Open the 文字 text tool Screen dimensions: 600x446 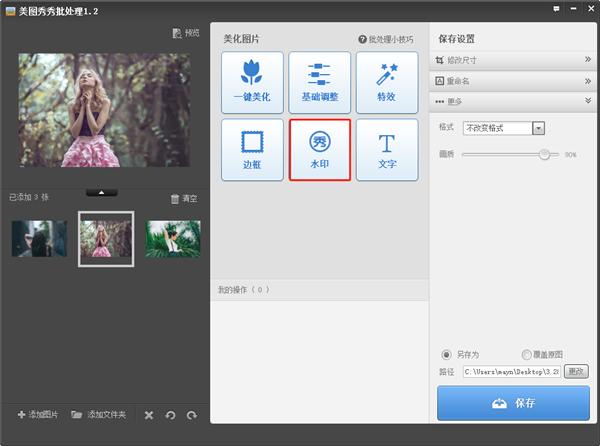(x=387, y=150)
